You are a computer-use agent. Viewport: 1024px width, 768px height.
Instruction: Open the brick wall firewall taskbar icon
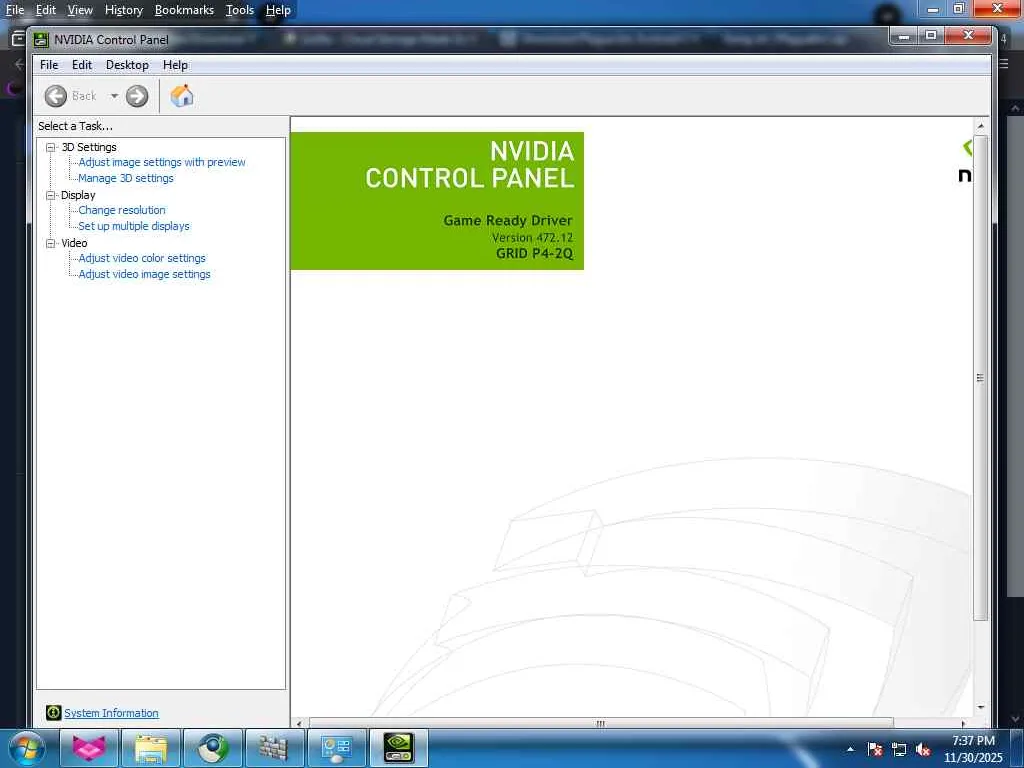pyautogui.click(x=274, y=748)
